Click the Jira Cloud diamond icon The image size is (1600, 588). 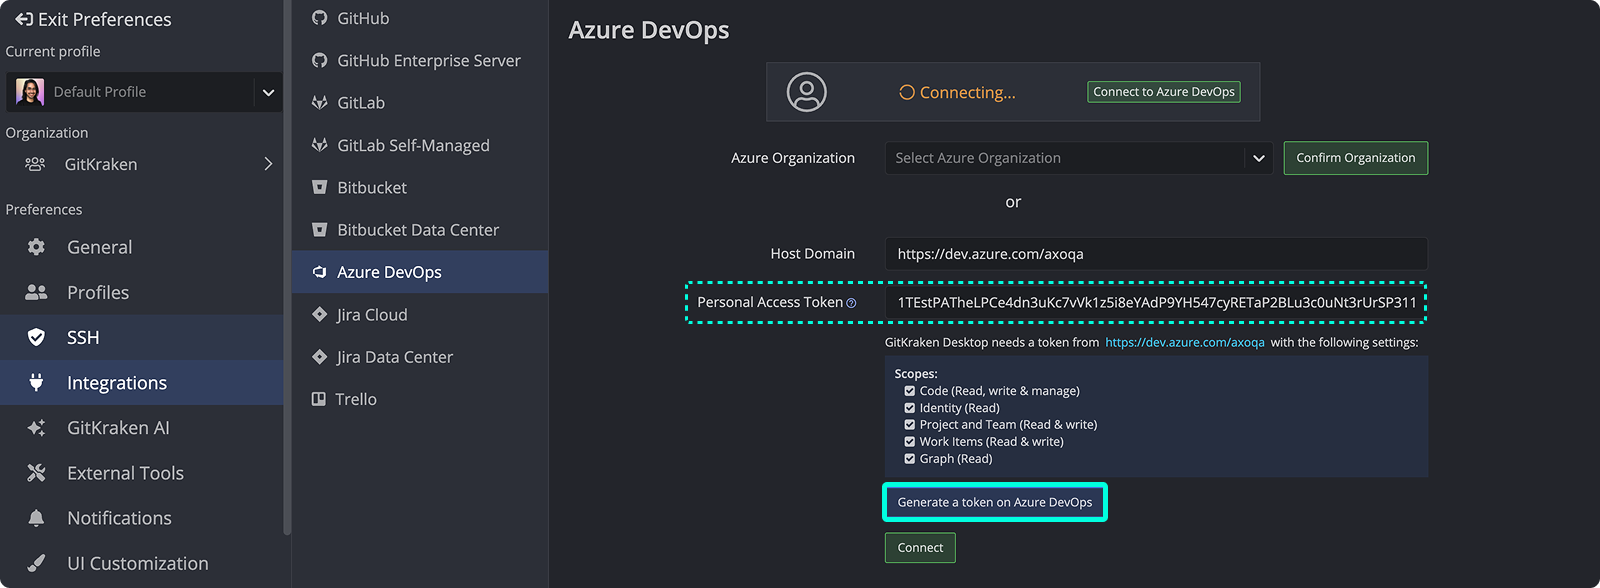point(319,315)
